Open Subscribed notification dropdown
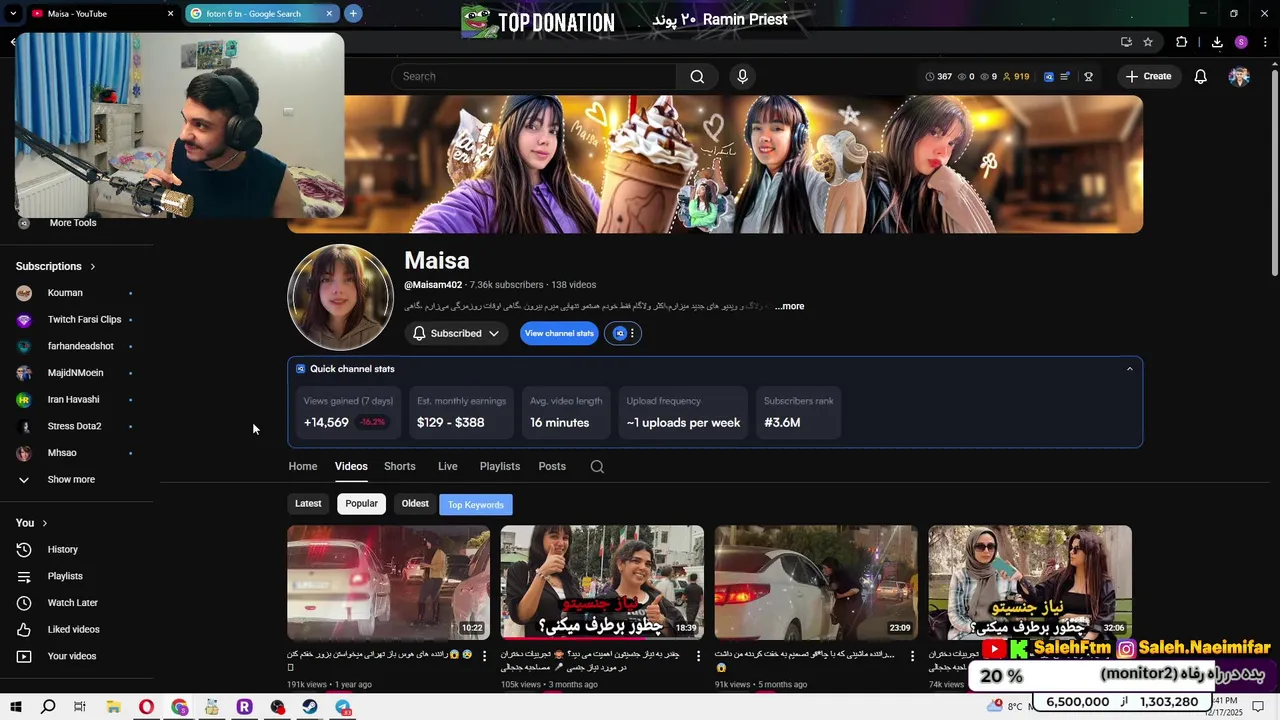 [455, 333]
